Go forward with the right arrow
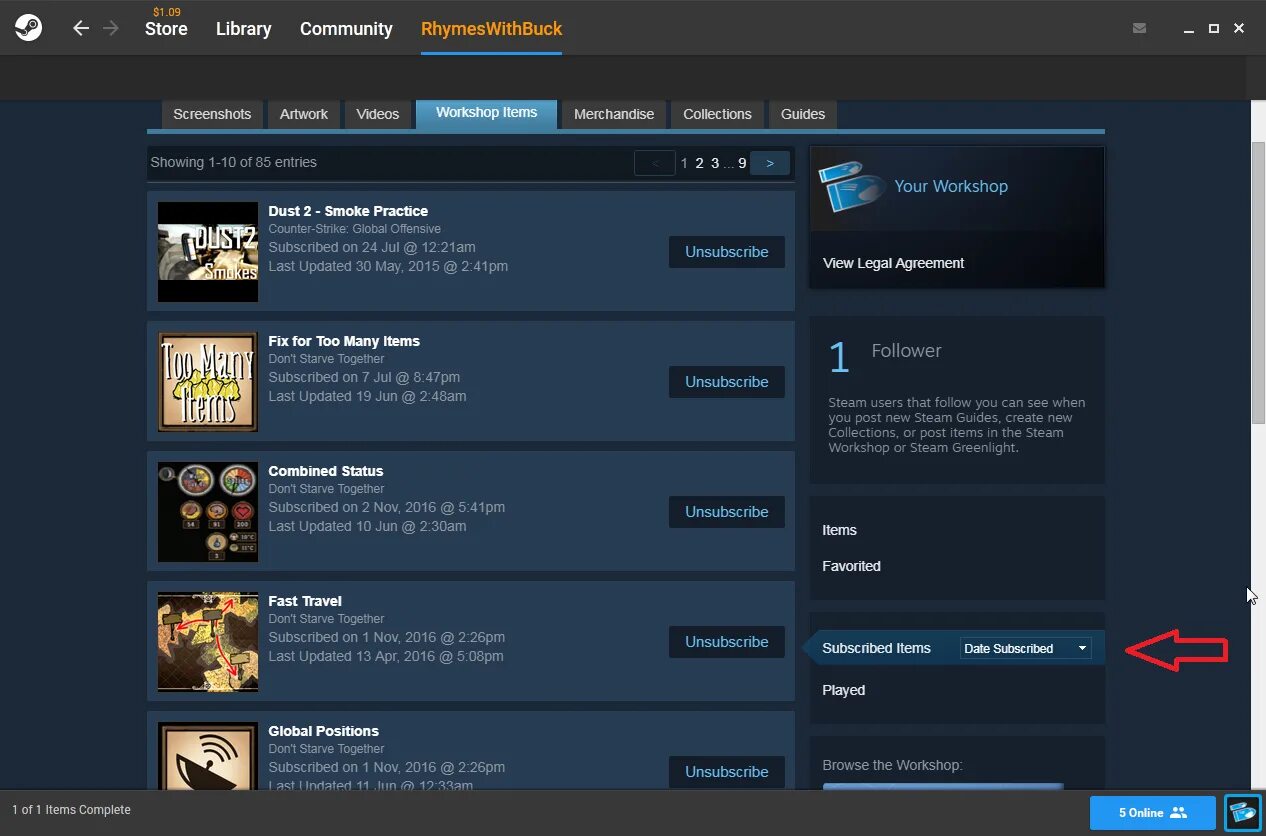The image size is (1266, 836). pyautogui.click(x=111, y=28)
